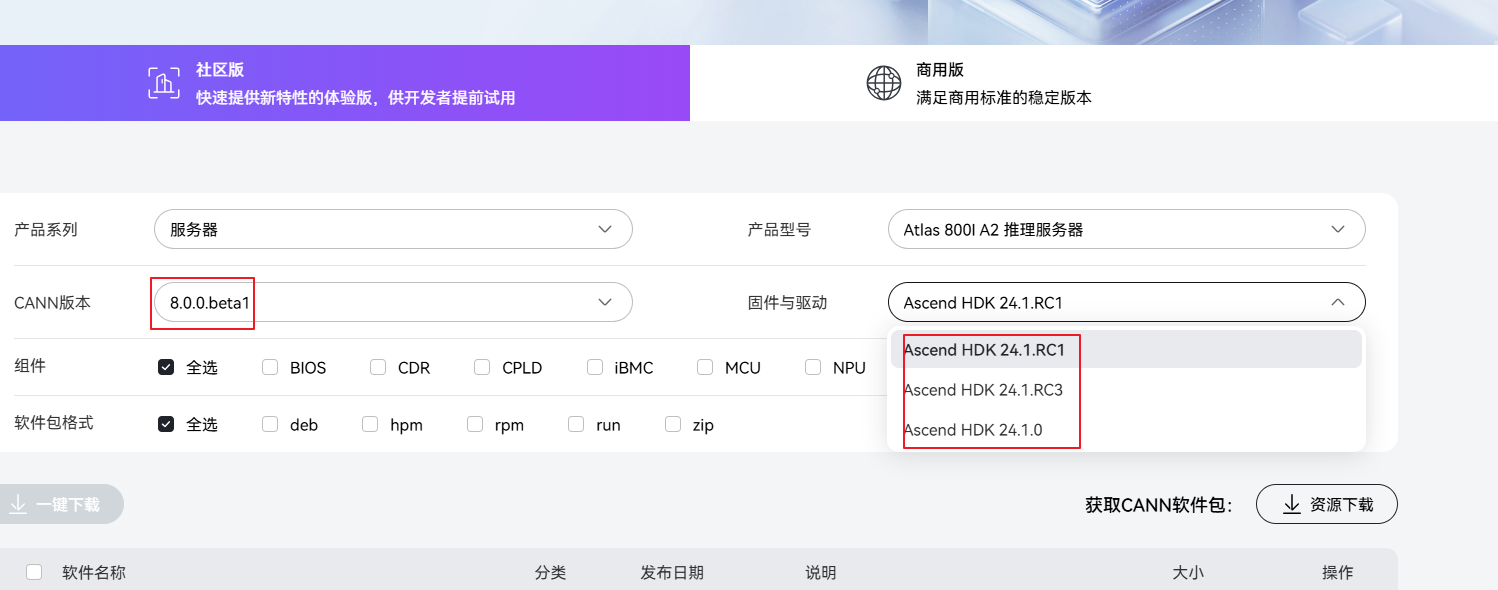This screenshot has width=1498, height=590.
Task: Tick the iBMC component checkbox
Action: 595,367
